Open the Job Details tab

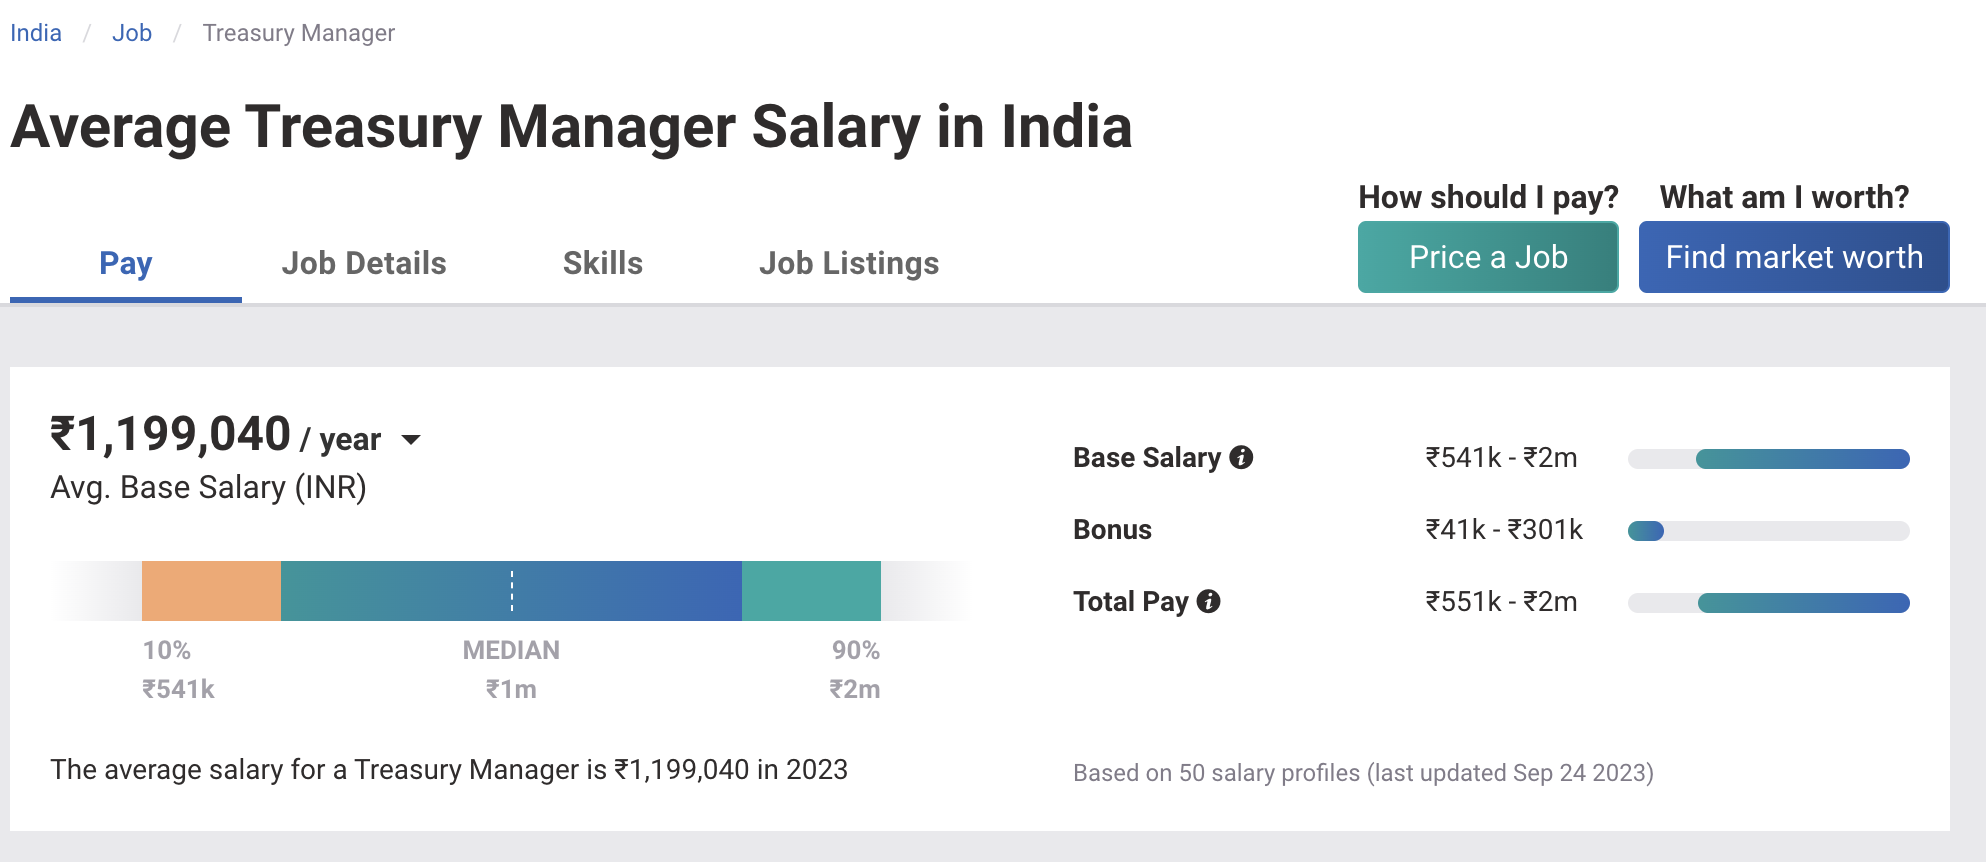[x=364, y=264]
